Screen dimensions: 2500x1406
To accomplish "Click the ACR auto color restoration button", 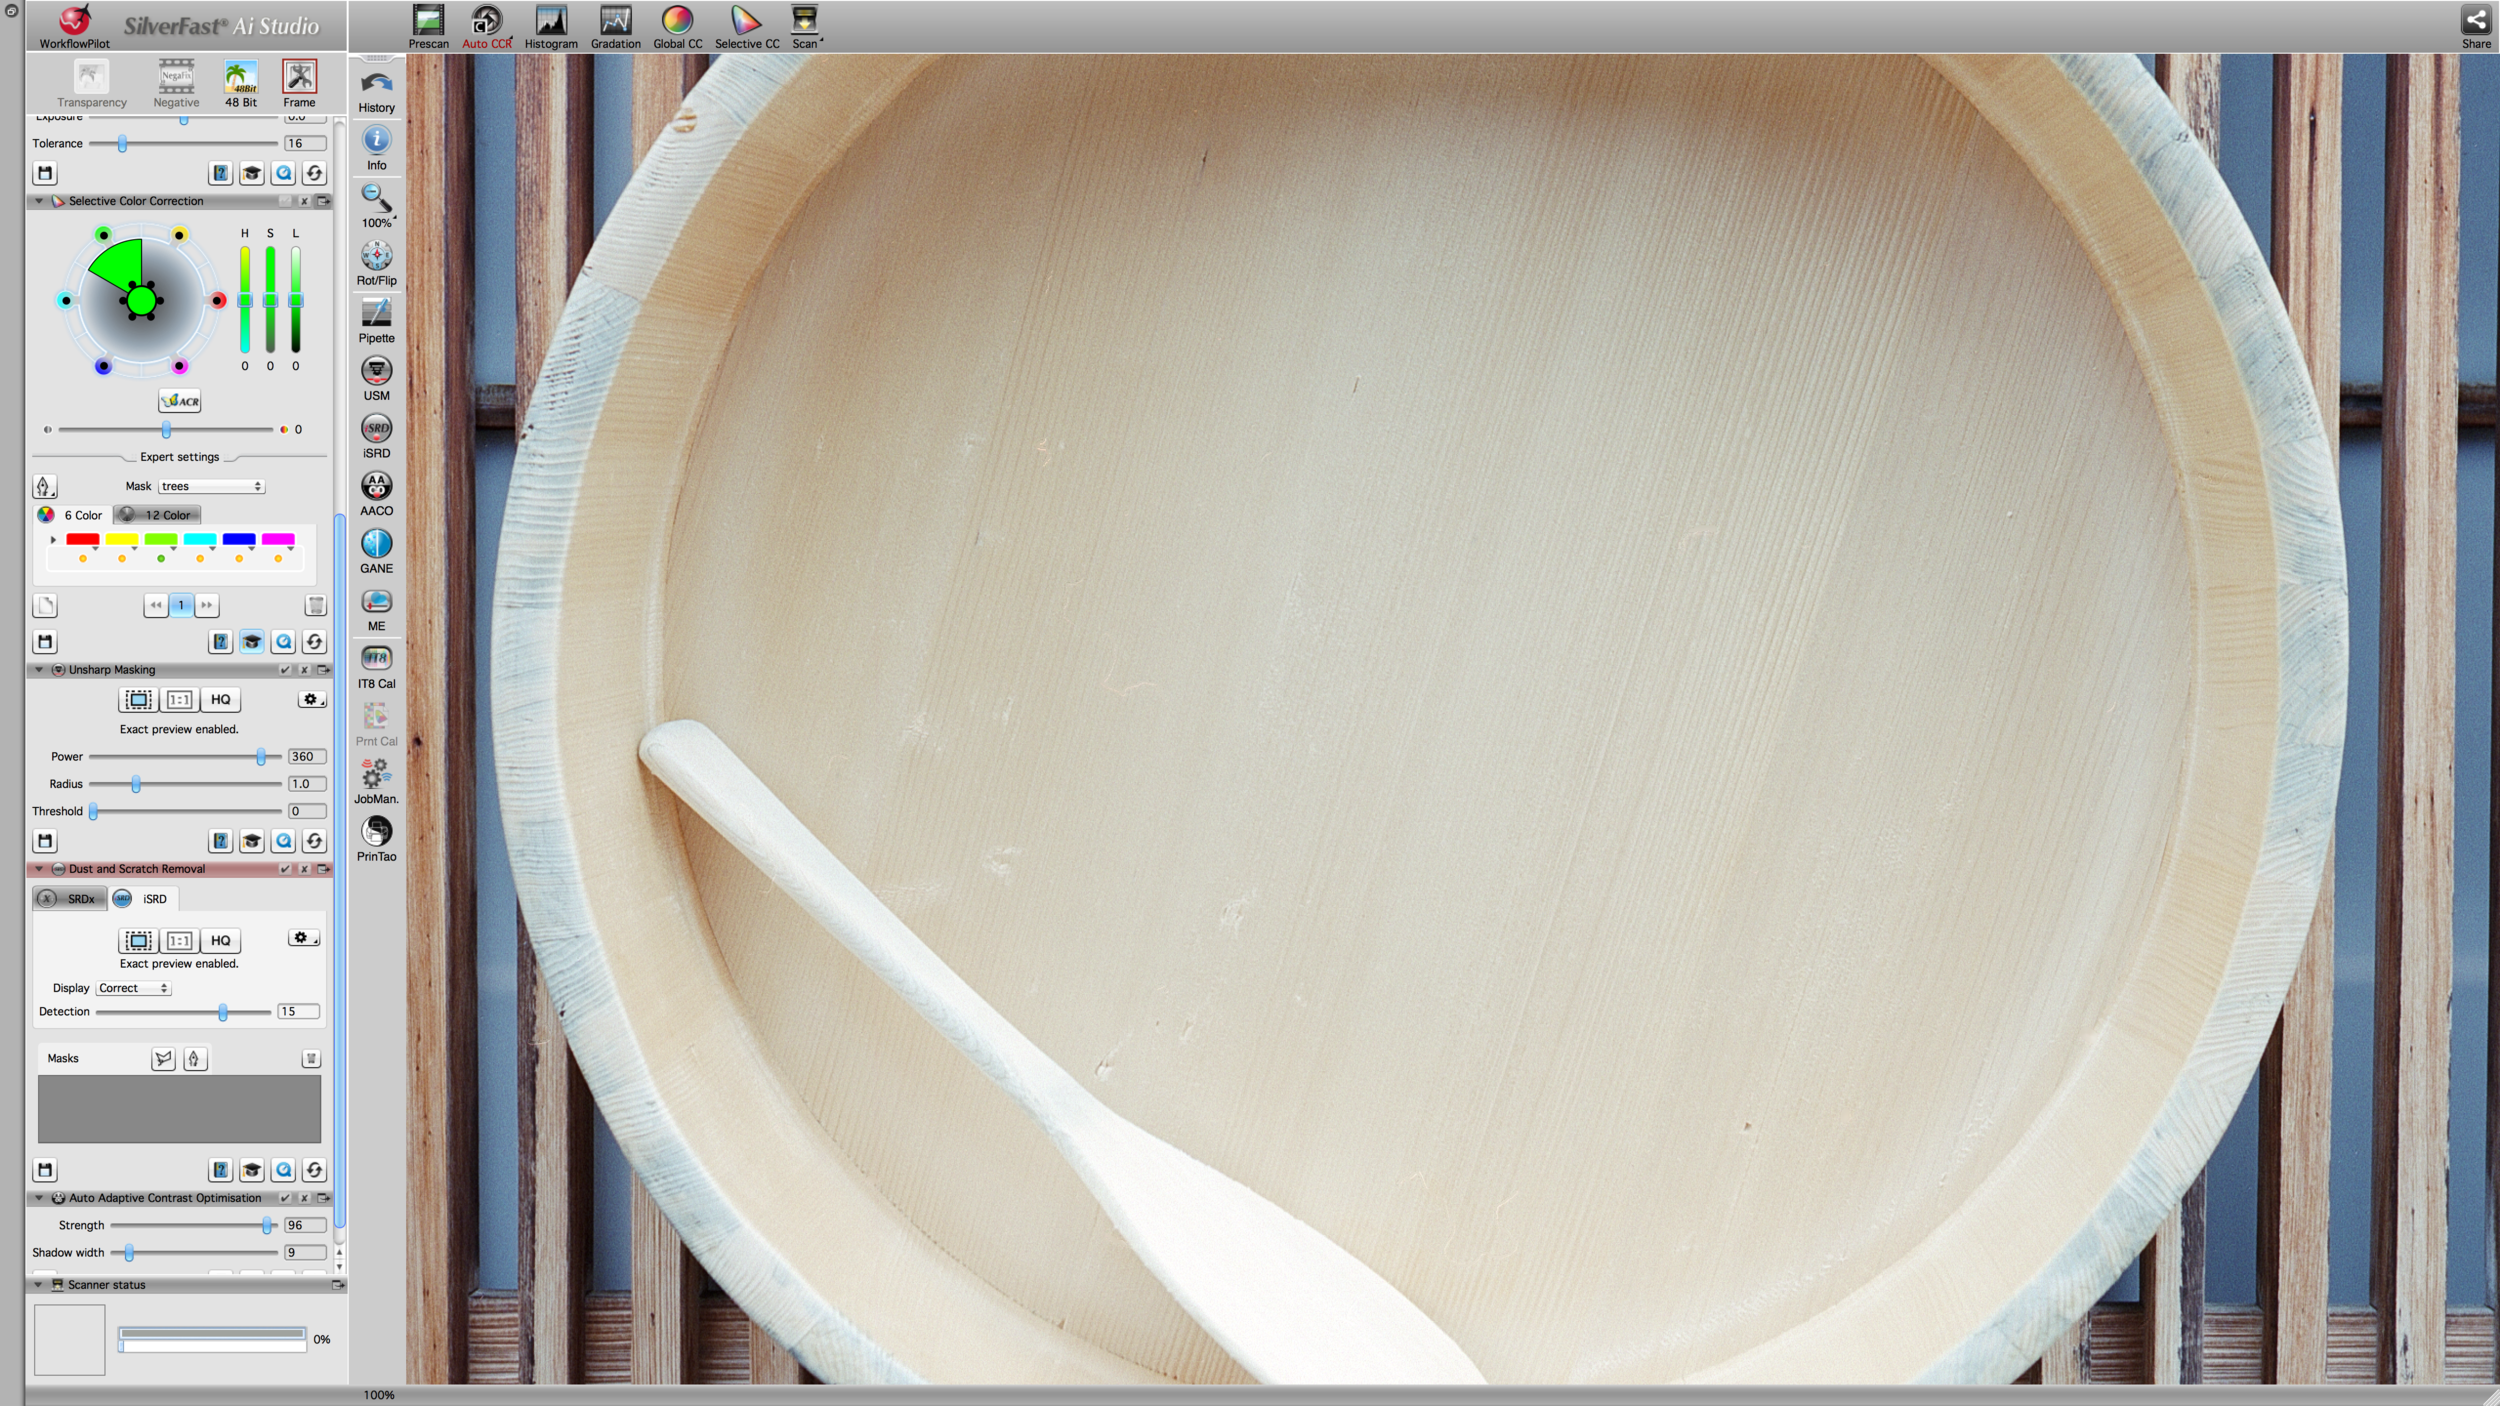I will click(x=180, y=401).
